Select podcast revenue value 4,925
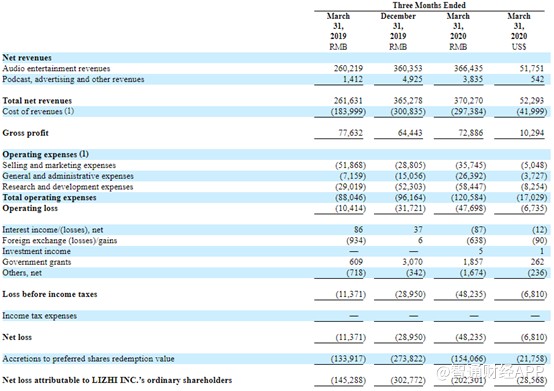This screenshot has height=391, width=554. click(412, 79)
